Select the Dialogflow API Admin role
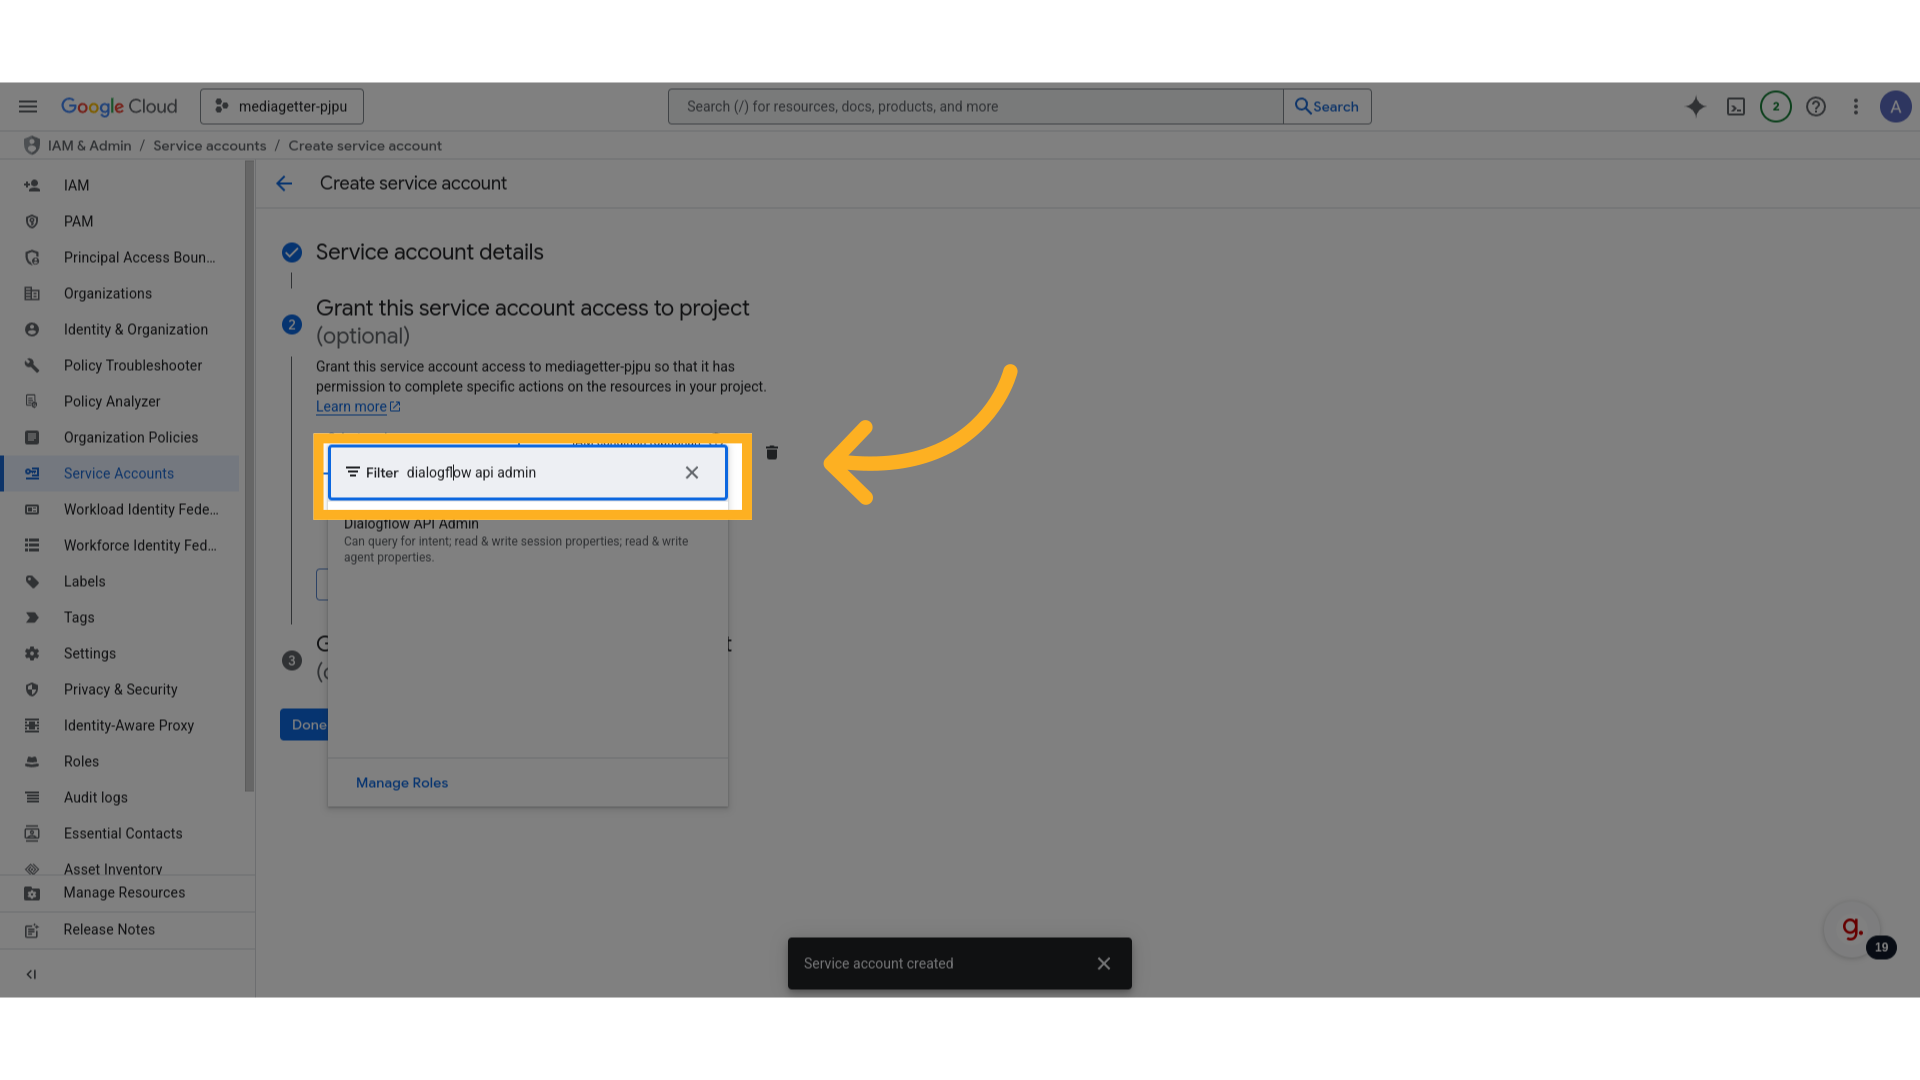 point(527,540)
